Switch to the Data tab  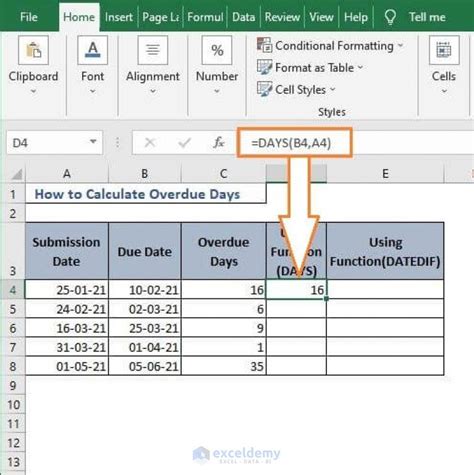pos(243,17)
